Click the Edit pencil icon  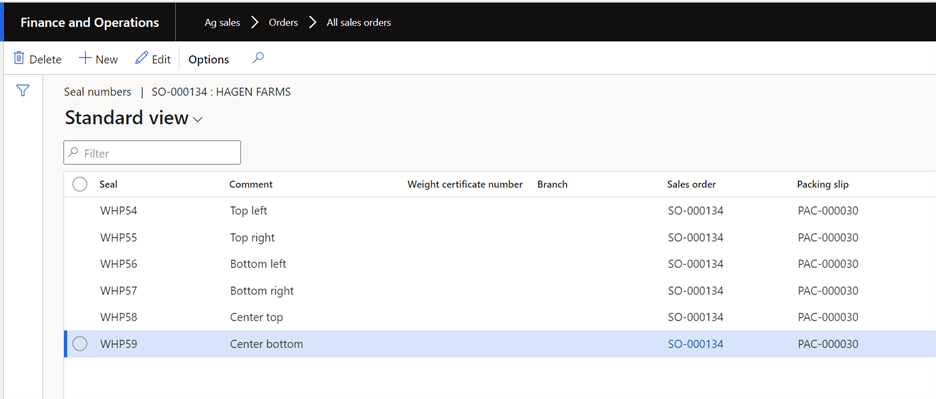point(141,59)
